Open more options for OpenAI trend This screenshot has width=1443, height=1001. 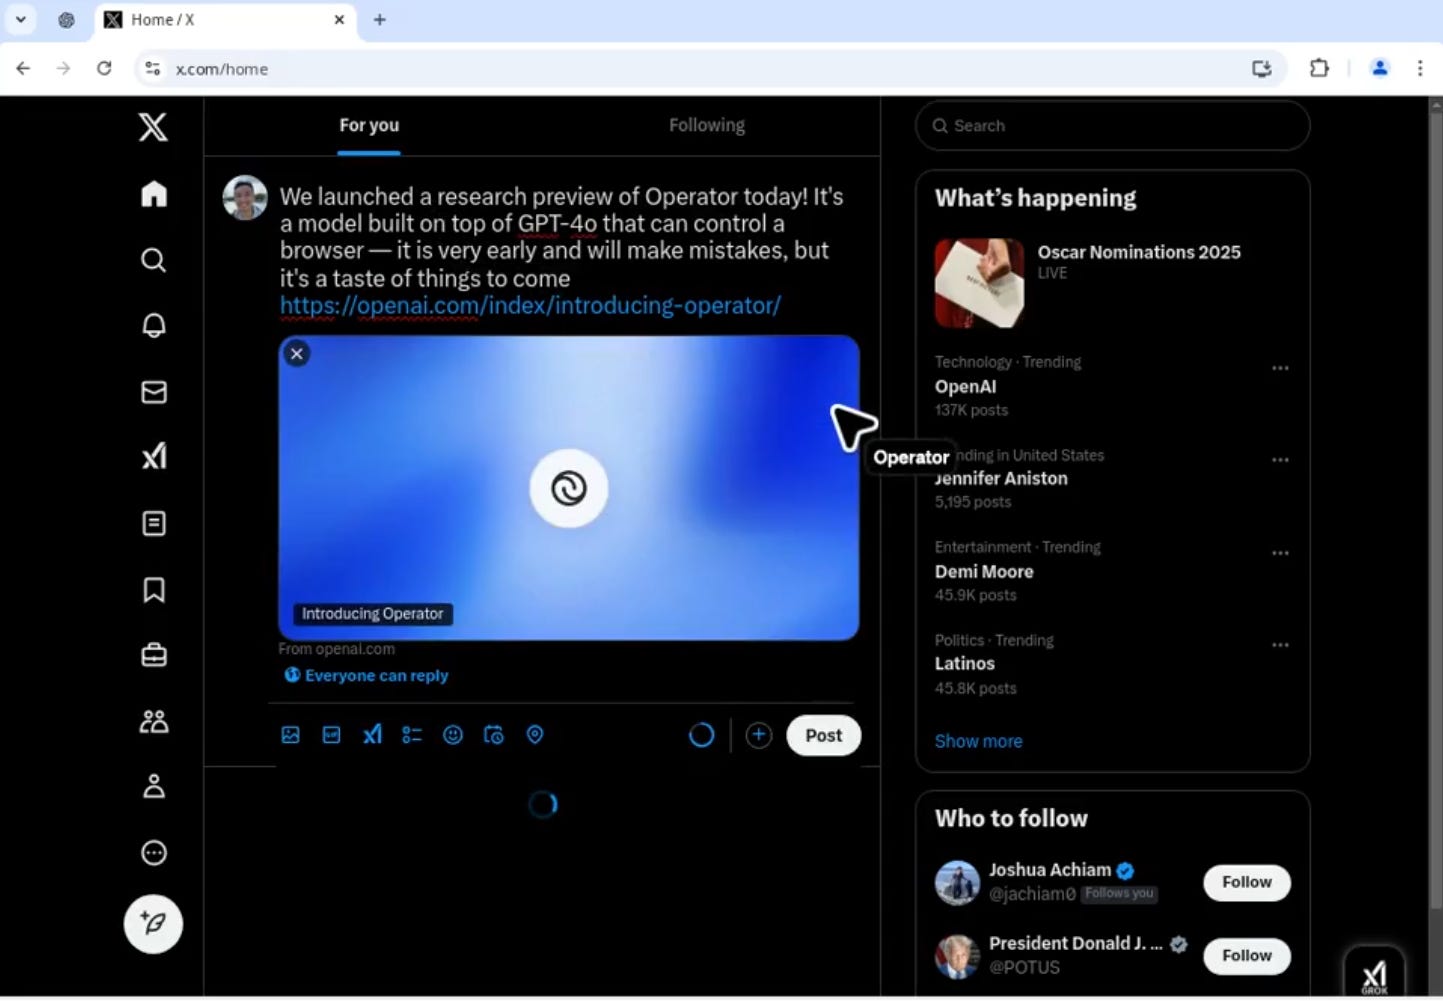[x=1280, y=368]
